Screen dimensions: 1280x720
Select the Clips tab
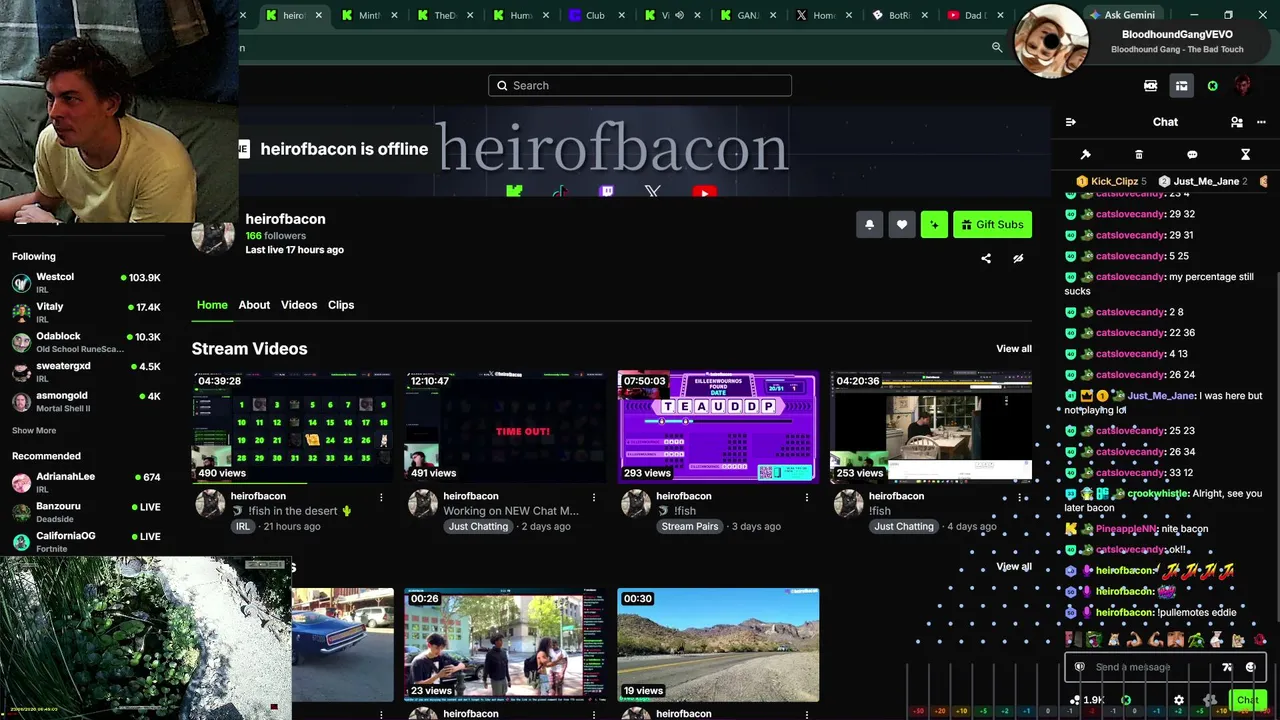(x=341, y=305)
